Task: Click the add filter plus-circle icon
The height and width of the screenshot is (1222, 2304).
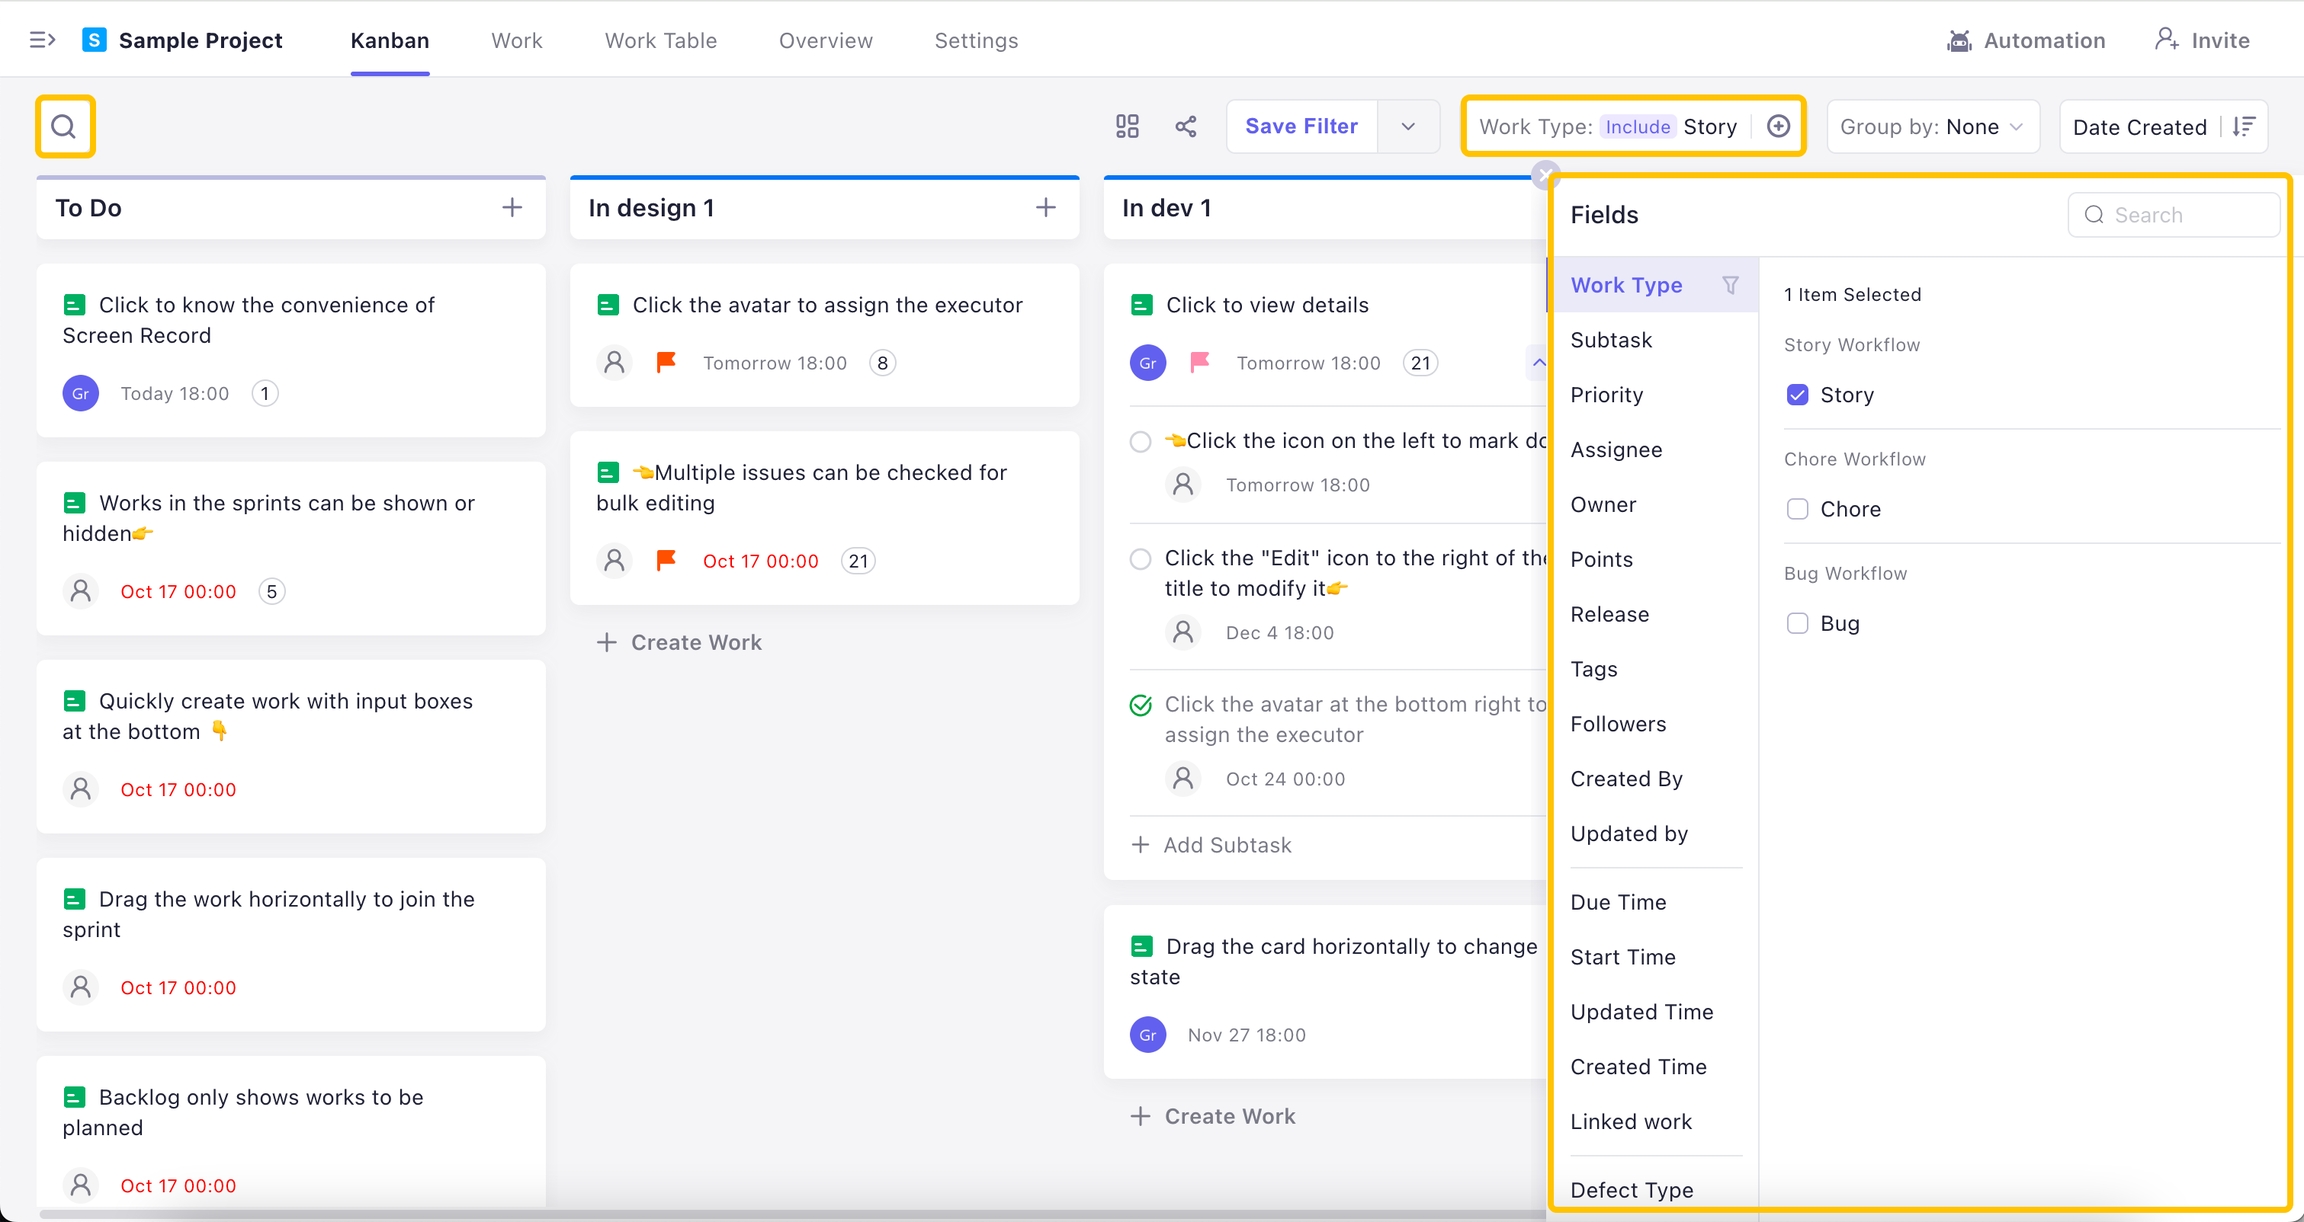Action: 1778,126
